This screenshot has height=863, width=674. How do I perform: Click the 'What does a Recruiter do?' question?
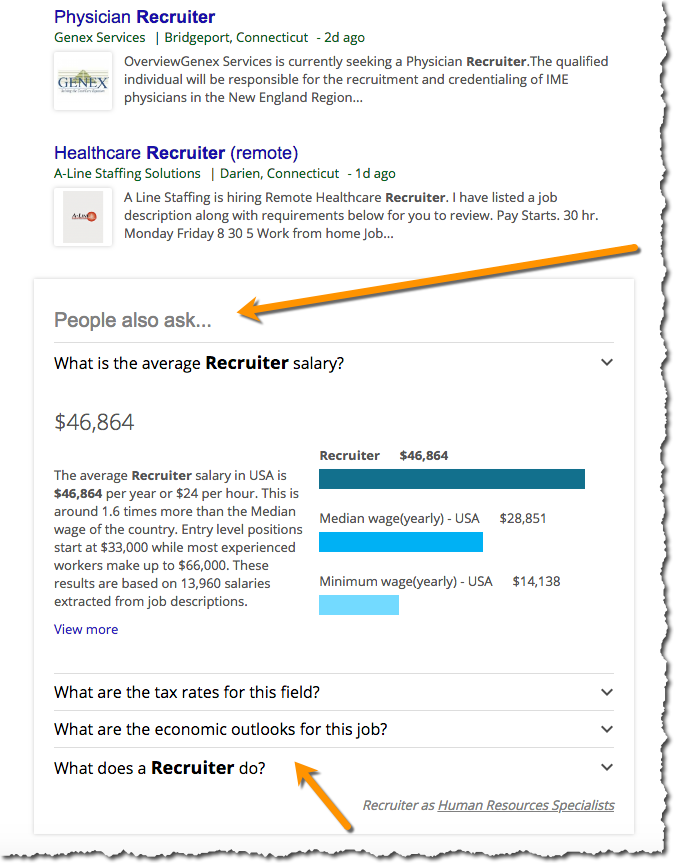[x=160, y=768]
